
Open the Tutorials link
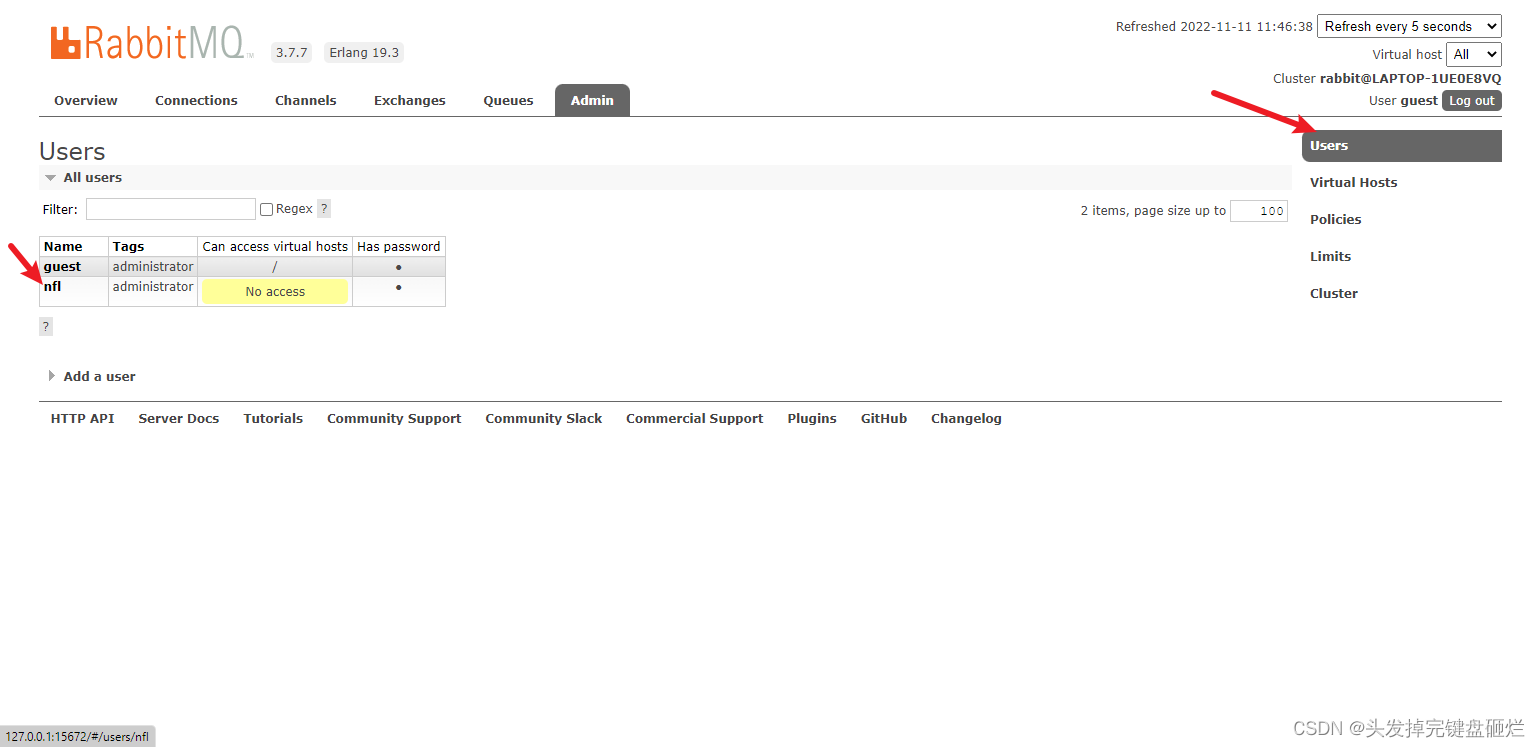(x=273, y=419)
